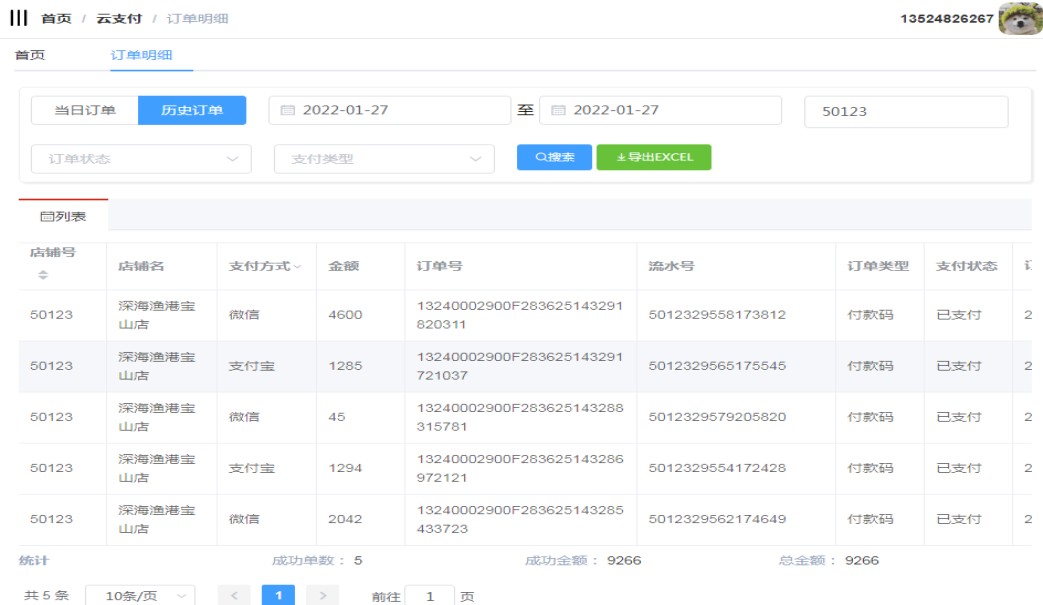The width and height of the screenshot is (1043, 605).
Task: Click 云支付 in the breadcrumb
Action: pos(119,19)
